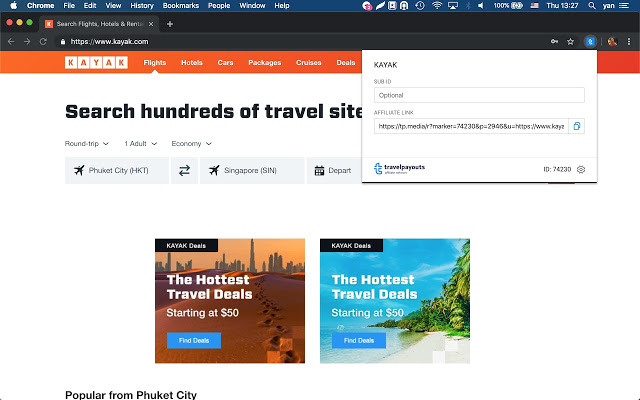This screenshot has height=400, width=640.
Task: Click the US flag input source
Action: tap(534, 5)
